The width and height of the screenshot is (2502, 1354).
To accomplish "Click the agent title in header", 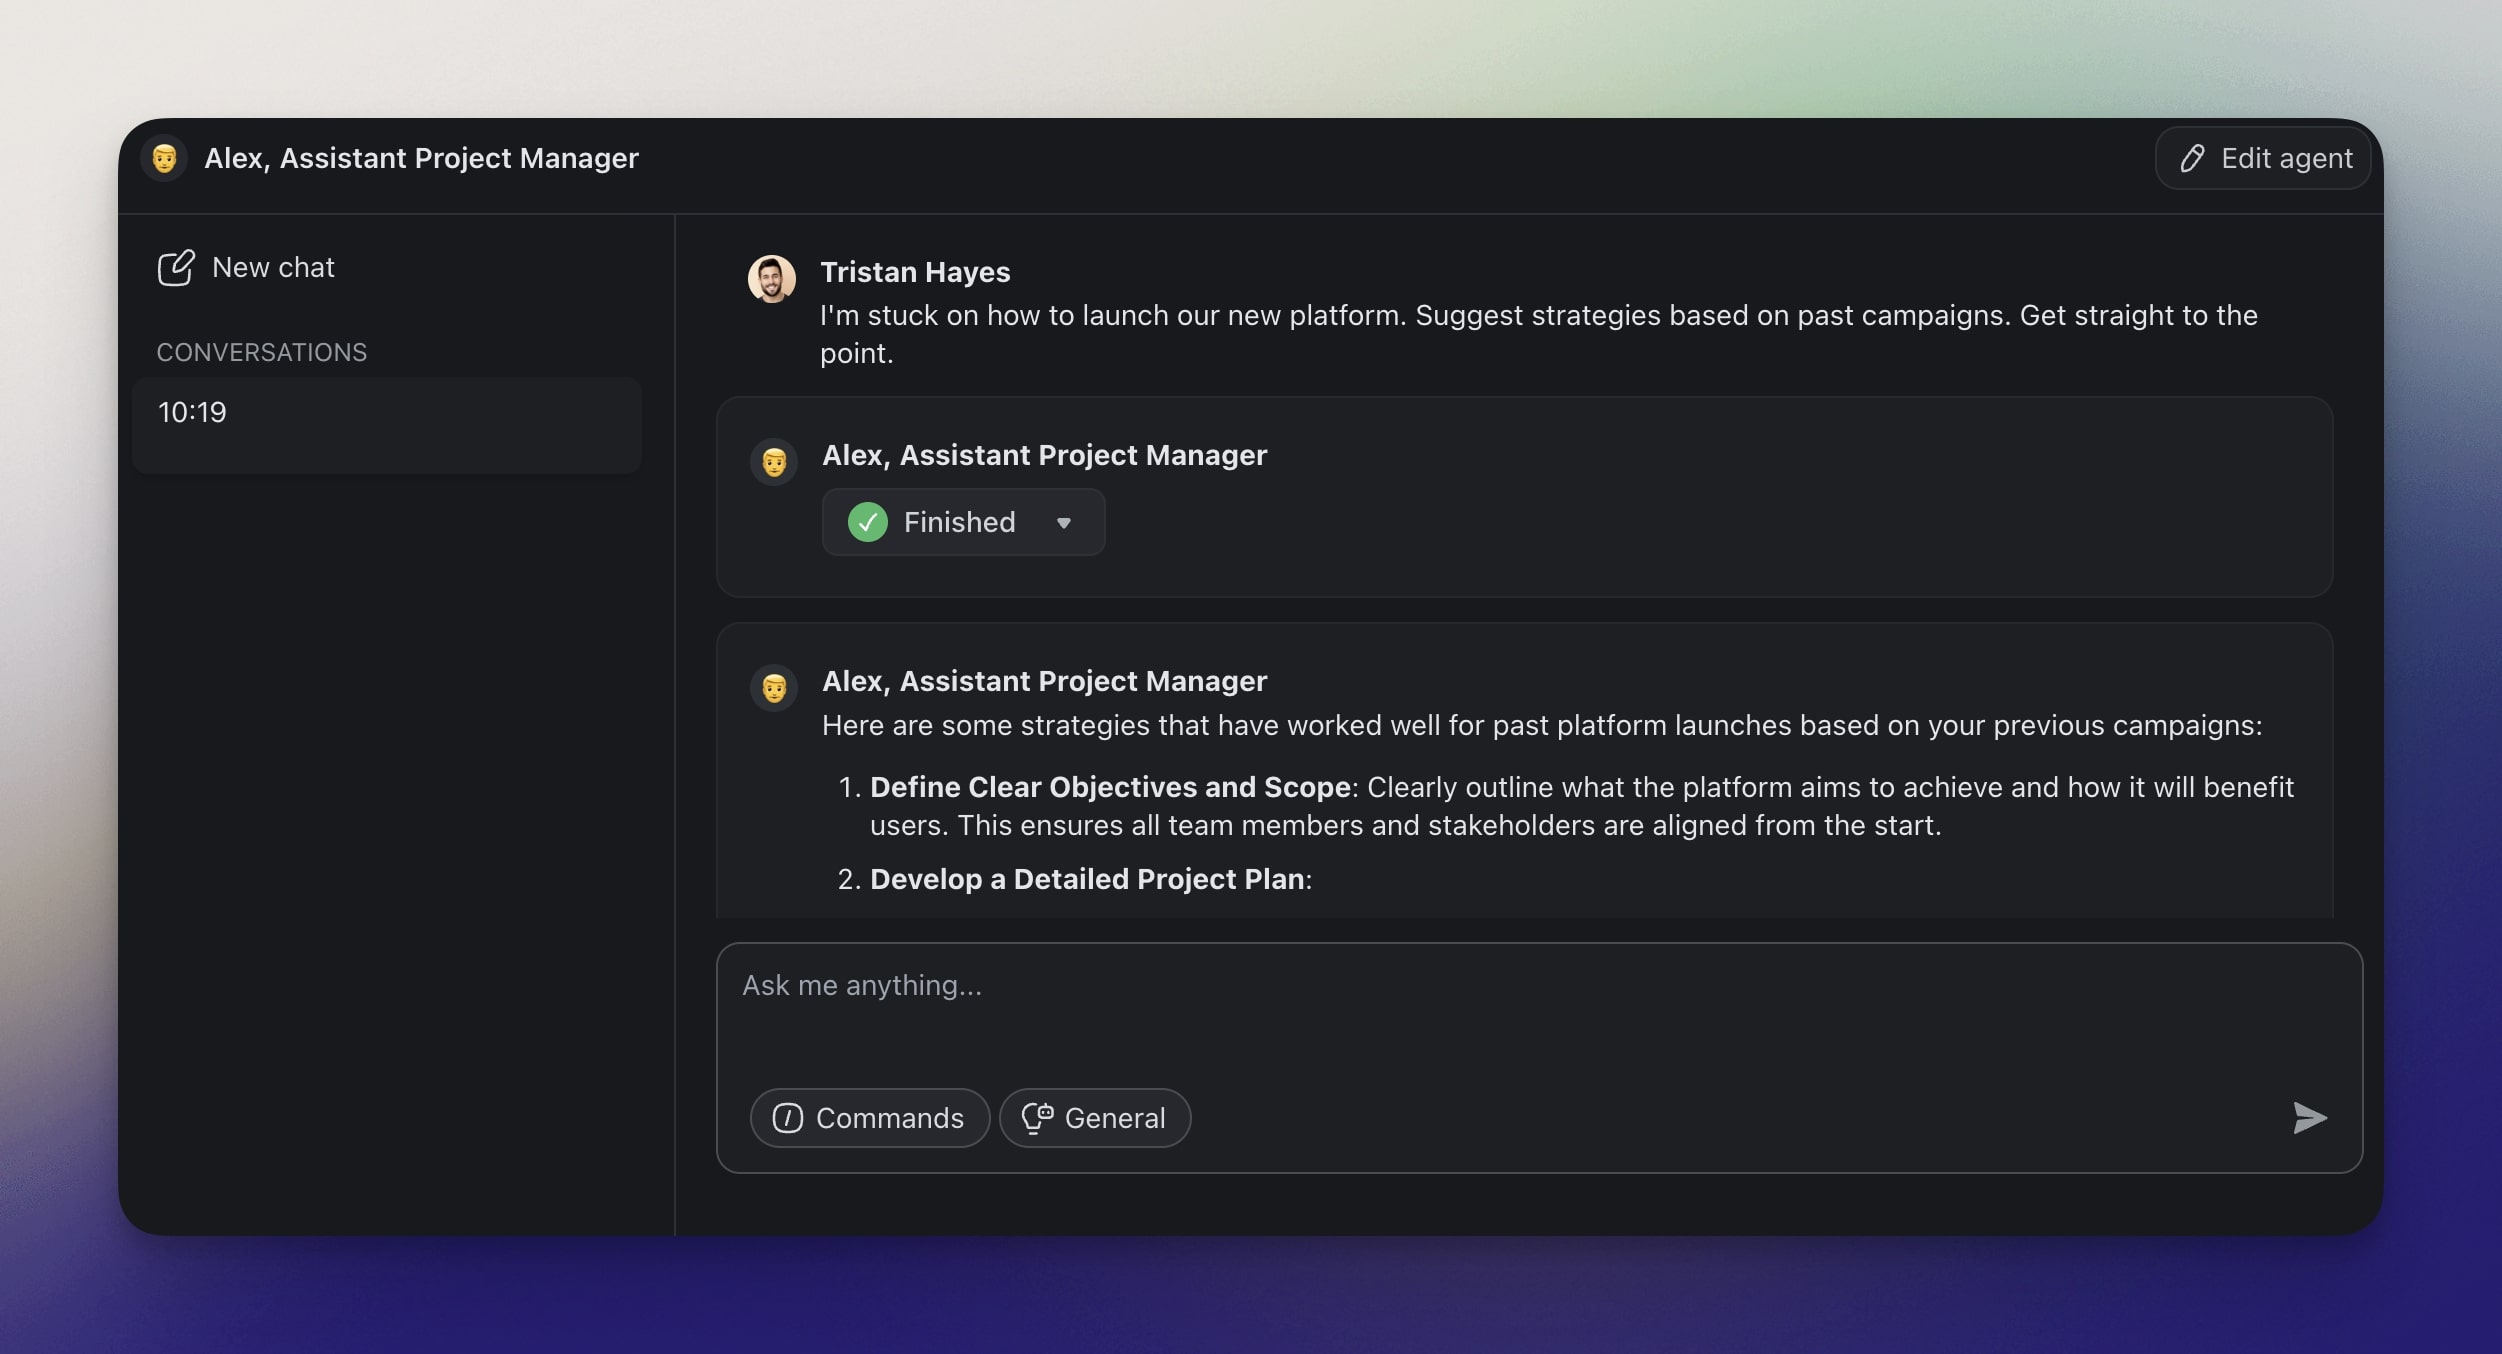I will tap(421, 158).
